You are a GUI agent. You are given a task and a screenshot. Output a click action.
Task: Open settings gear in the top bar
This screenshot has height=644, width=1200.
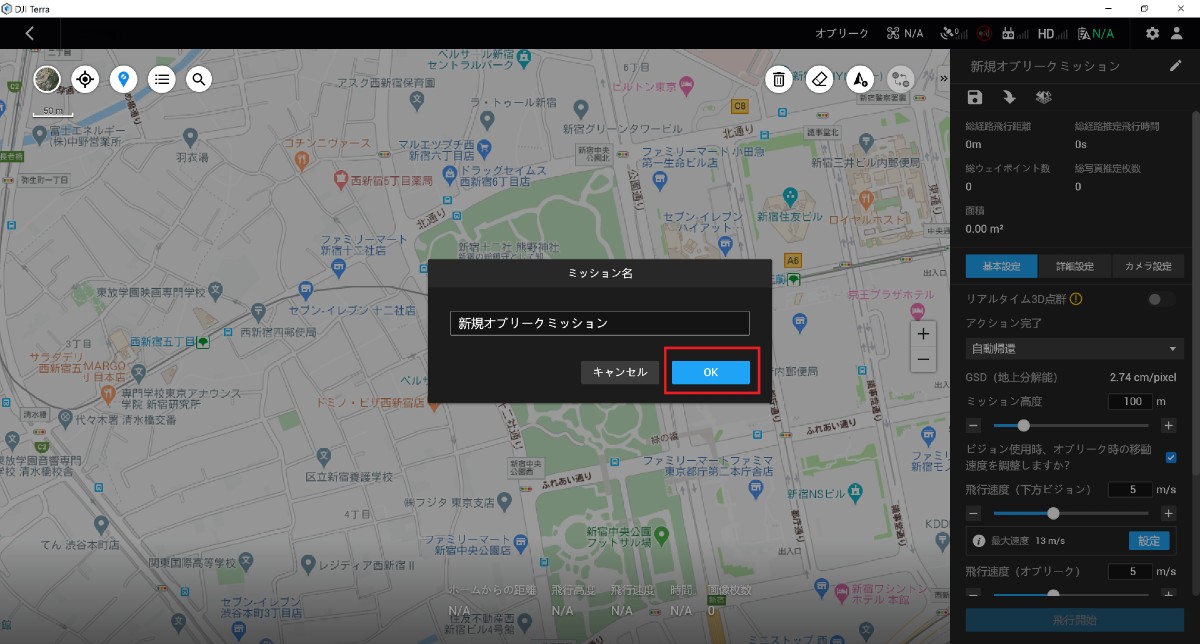(1152, 33)
